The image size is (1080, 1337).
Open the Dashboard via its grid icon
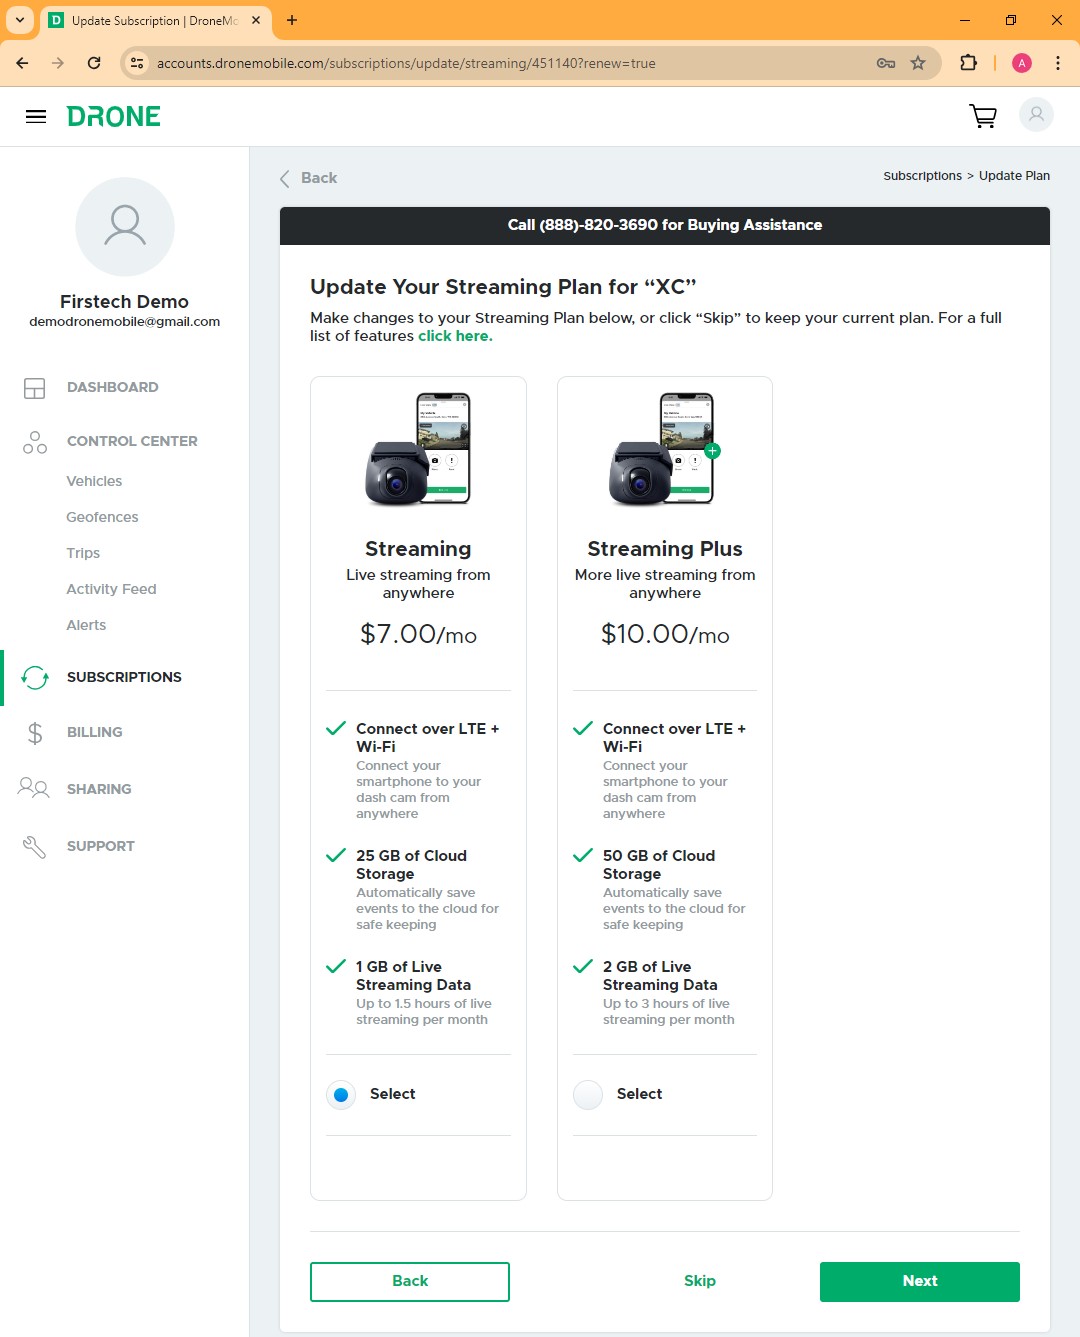click(x=34, y=387)
